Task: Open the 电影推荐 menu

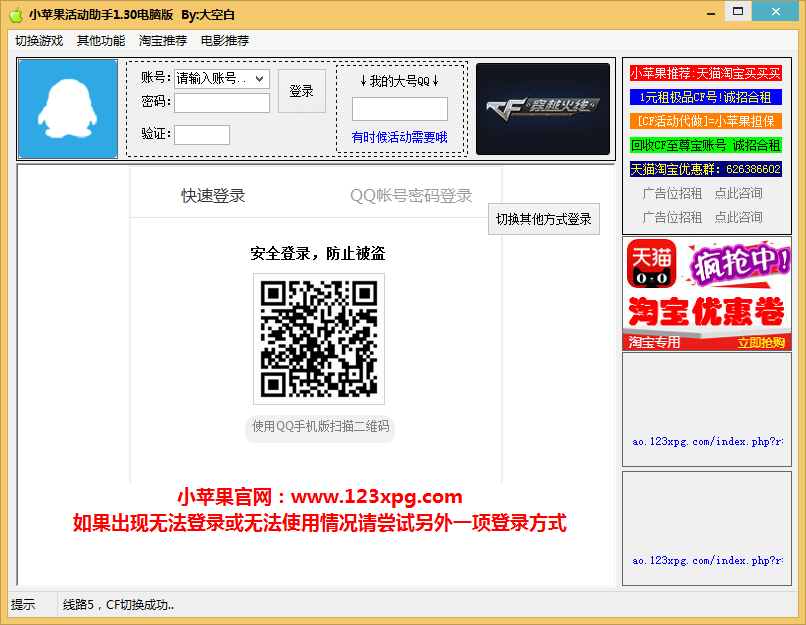Action: pos(225,41)
